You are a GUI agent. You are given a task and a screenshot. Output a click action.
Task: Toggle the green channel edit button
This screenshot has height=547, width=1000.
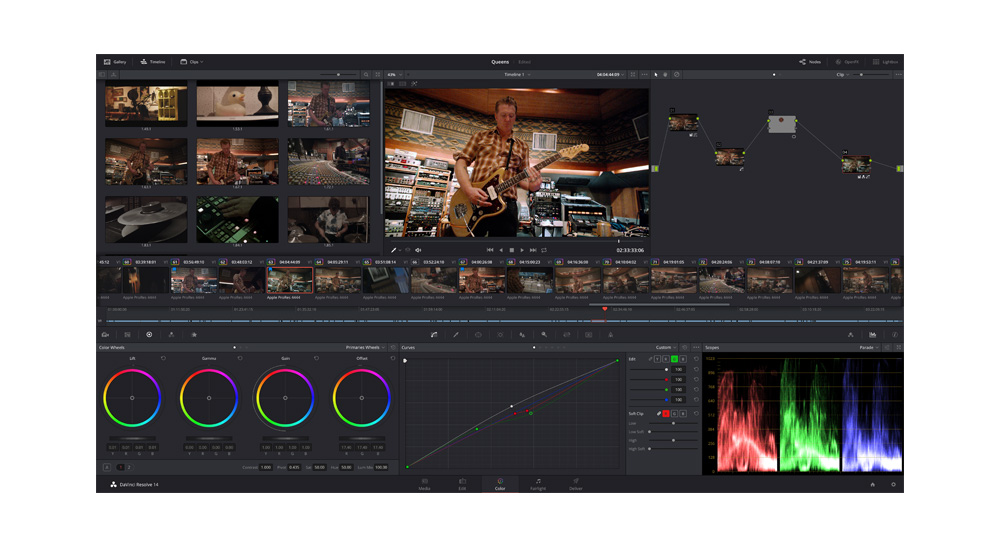pyautogui.click(x=674, y=358)
